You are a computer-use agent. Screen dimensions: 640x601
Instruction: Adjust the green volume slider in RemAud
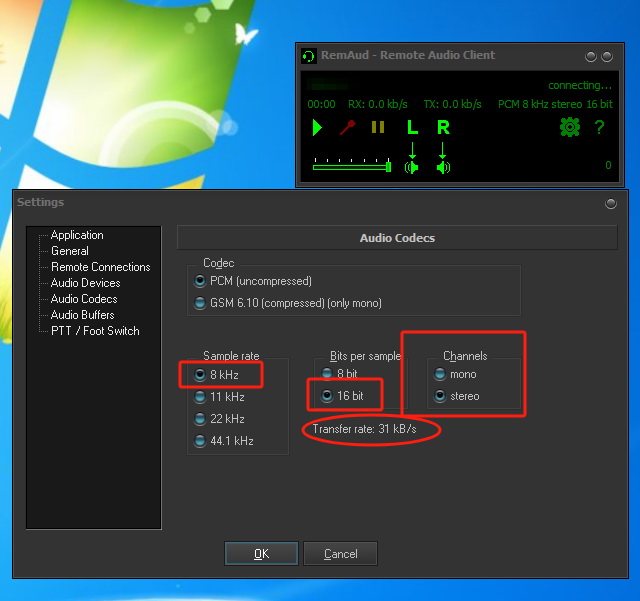click(352, 166)
